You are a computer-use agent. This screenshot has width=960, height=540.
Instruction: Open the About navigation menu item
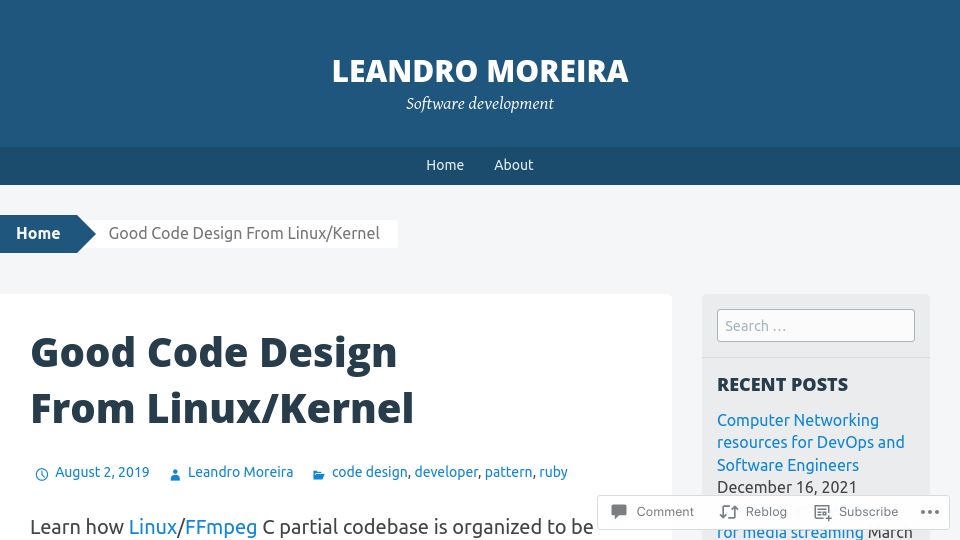(513, 165)
